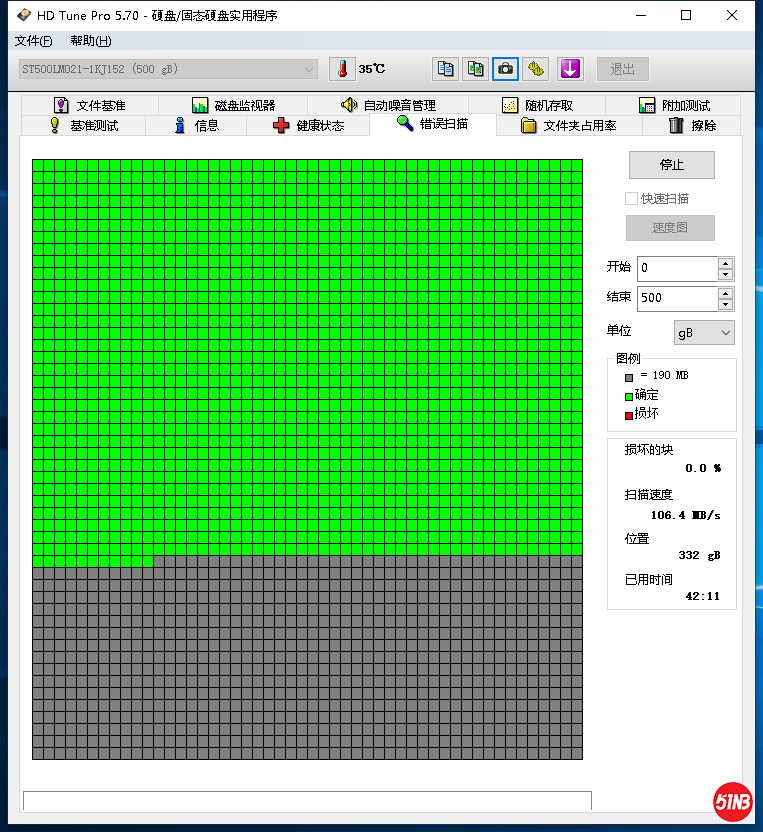Viewport: 763px width, 832px height.
Task: Open options via the wrench icon
Action: (x=535, y=69)
